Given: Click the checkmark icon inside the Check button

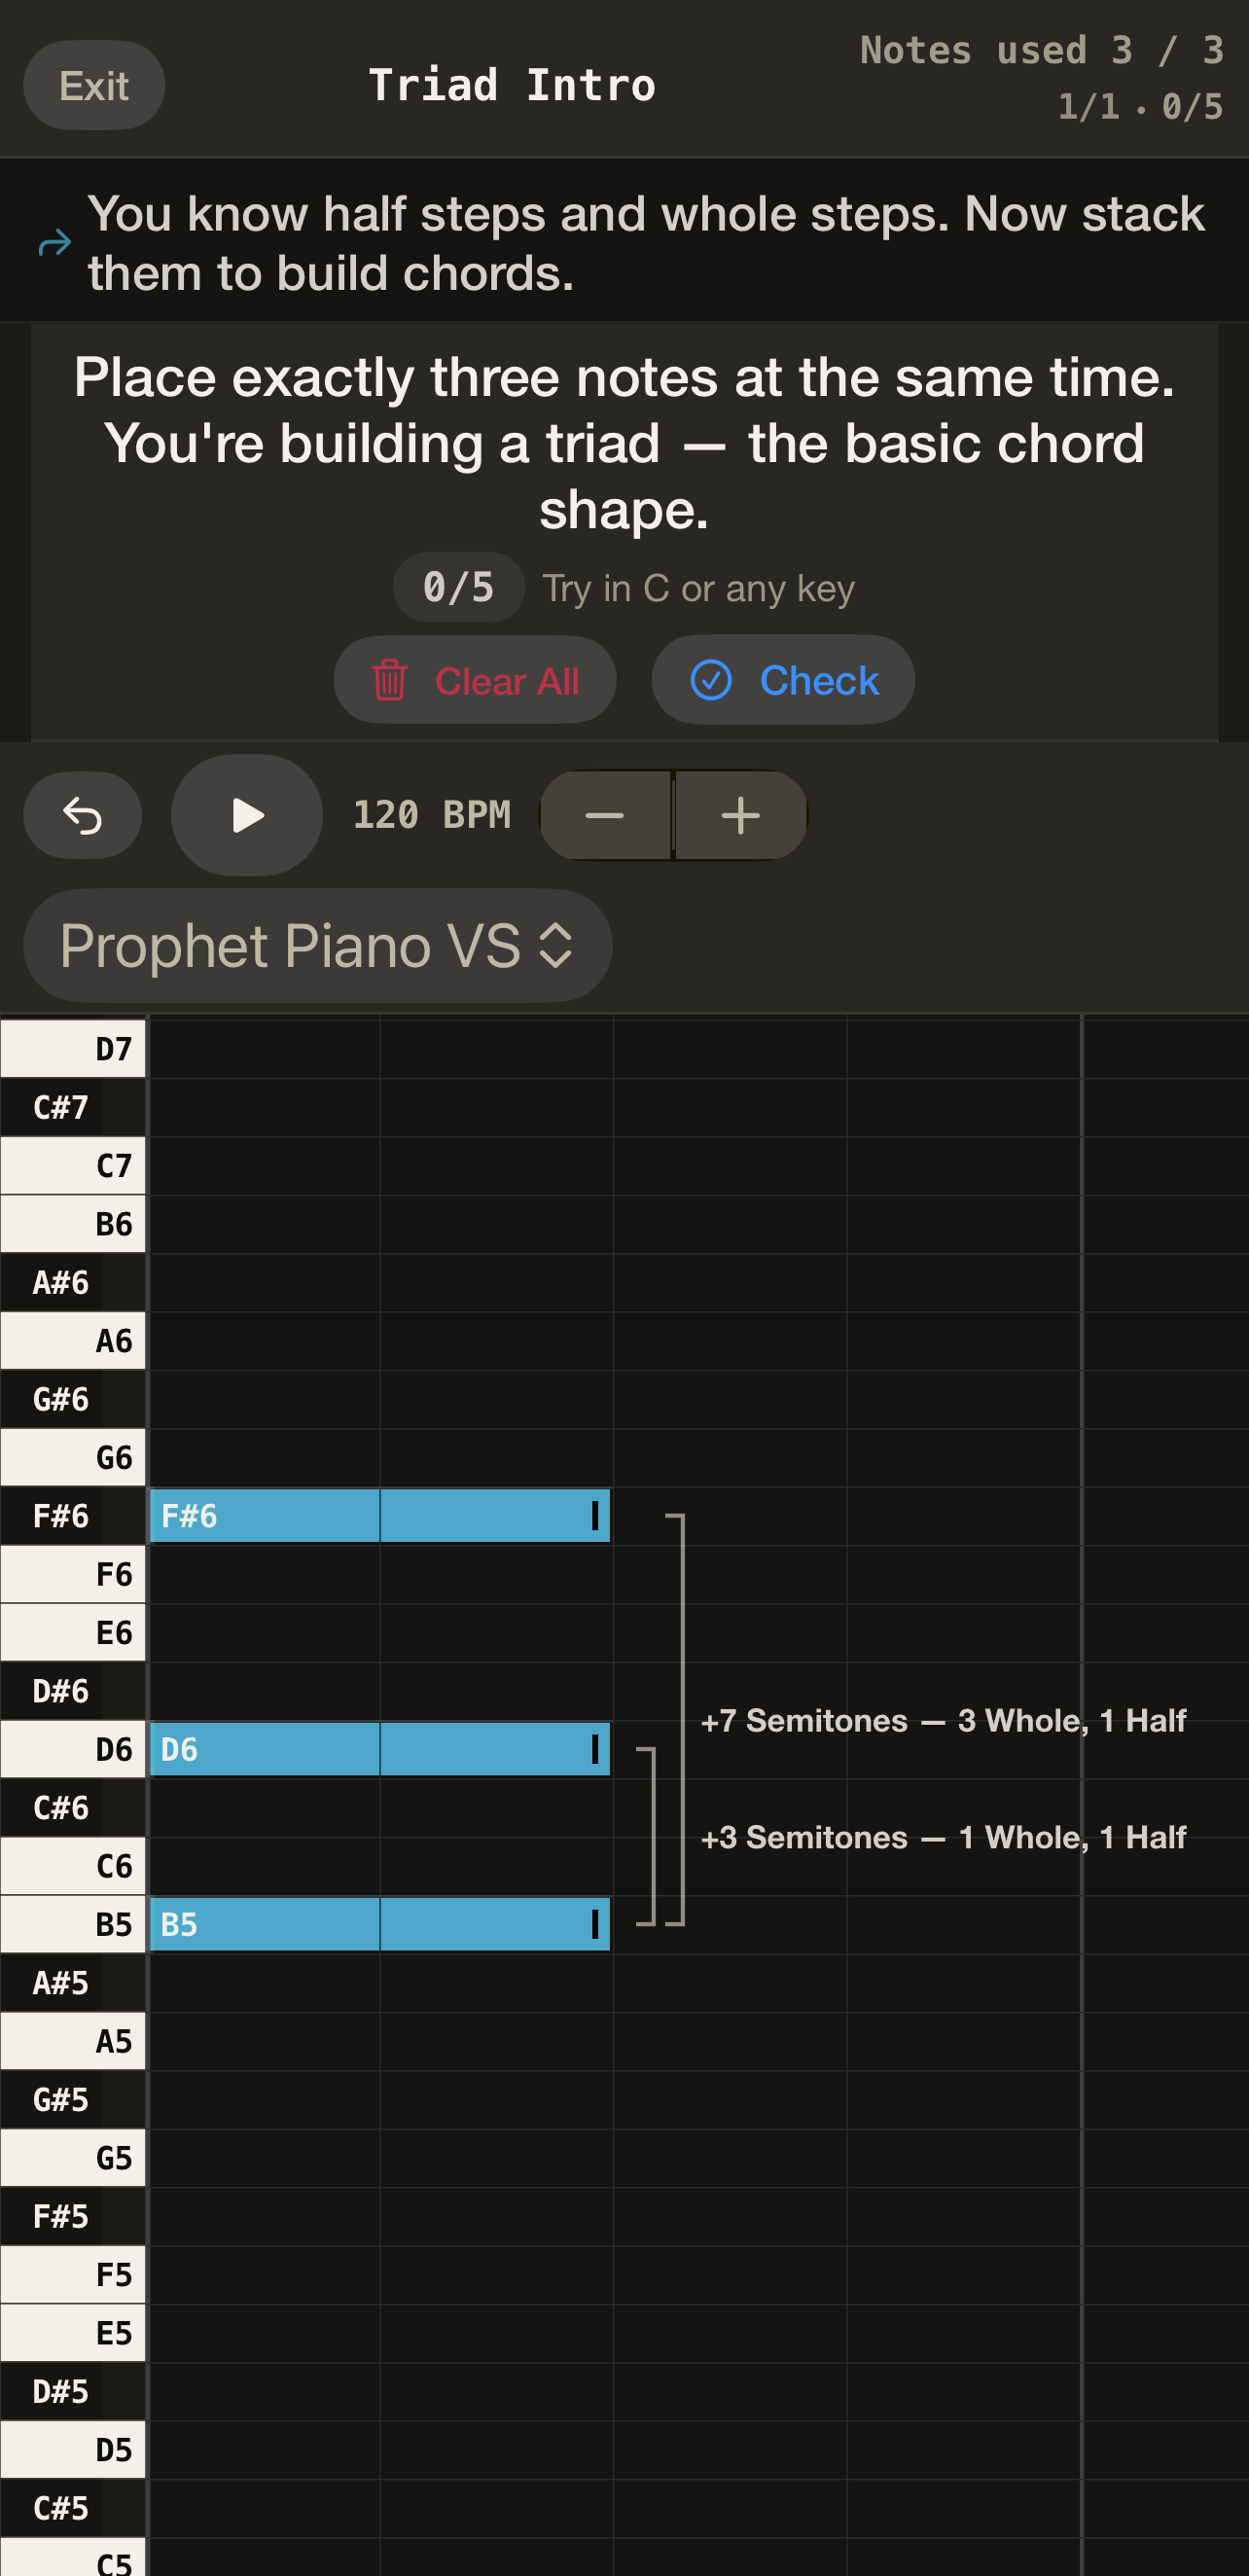Looking at the screenshot, I should [712, 680].
